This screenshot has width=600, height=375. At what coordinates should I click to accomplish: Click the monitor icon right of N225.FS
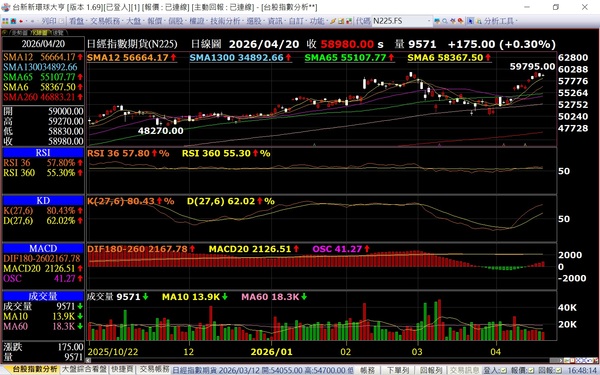(437, 21)
